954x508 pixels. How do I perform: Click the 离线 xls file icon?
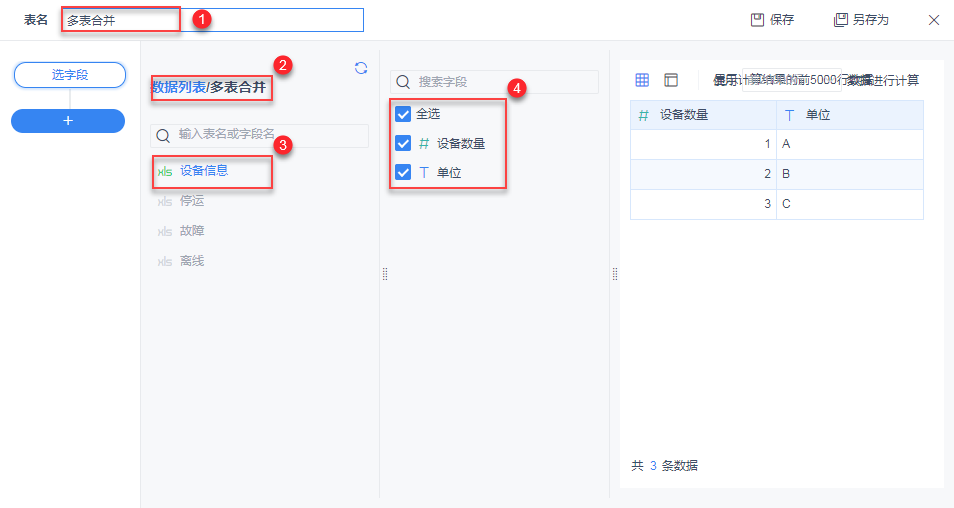[x=165, y=261]
